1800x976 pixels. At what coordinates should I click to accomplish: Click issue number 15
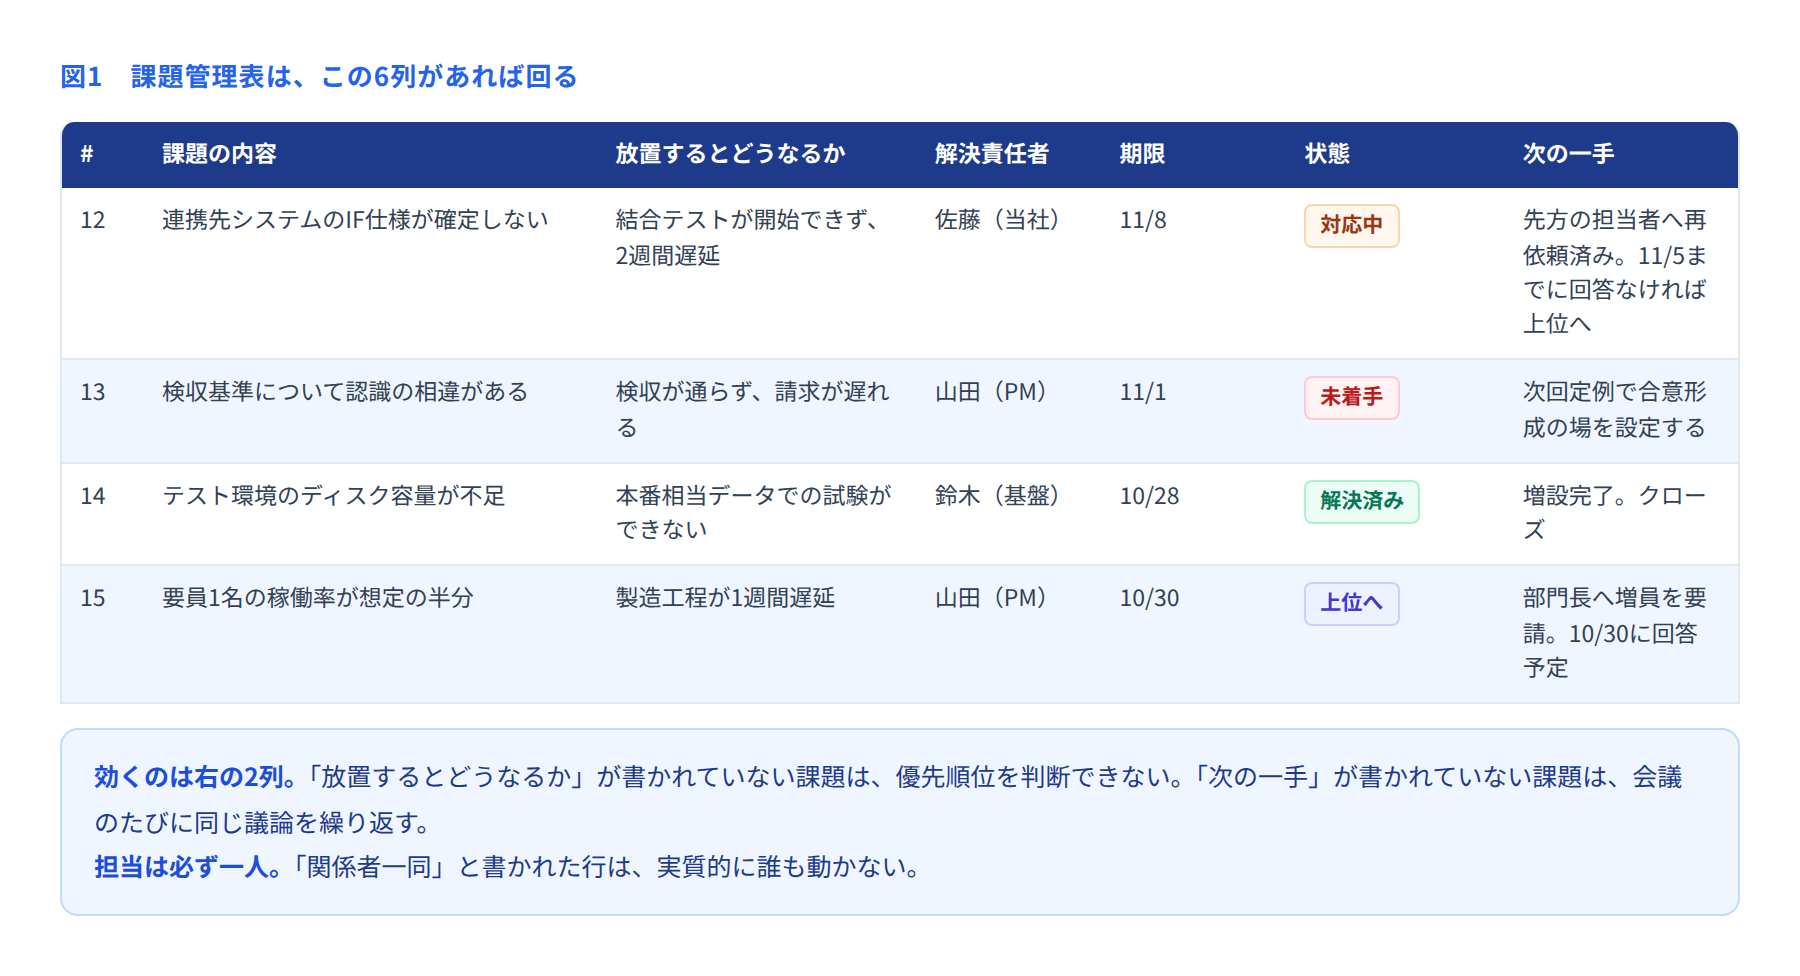[x=93, y=598]
